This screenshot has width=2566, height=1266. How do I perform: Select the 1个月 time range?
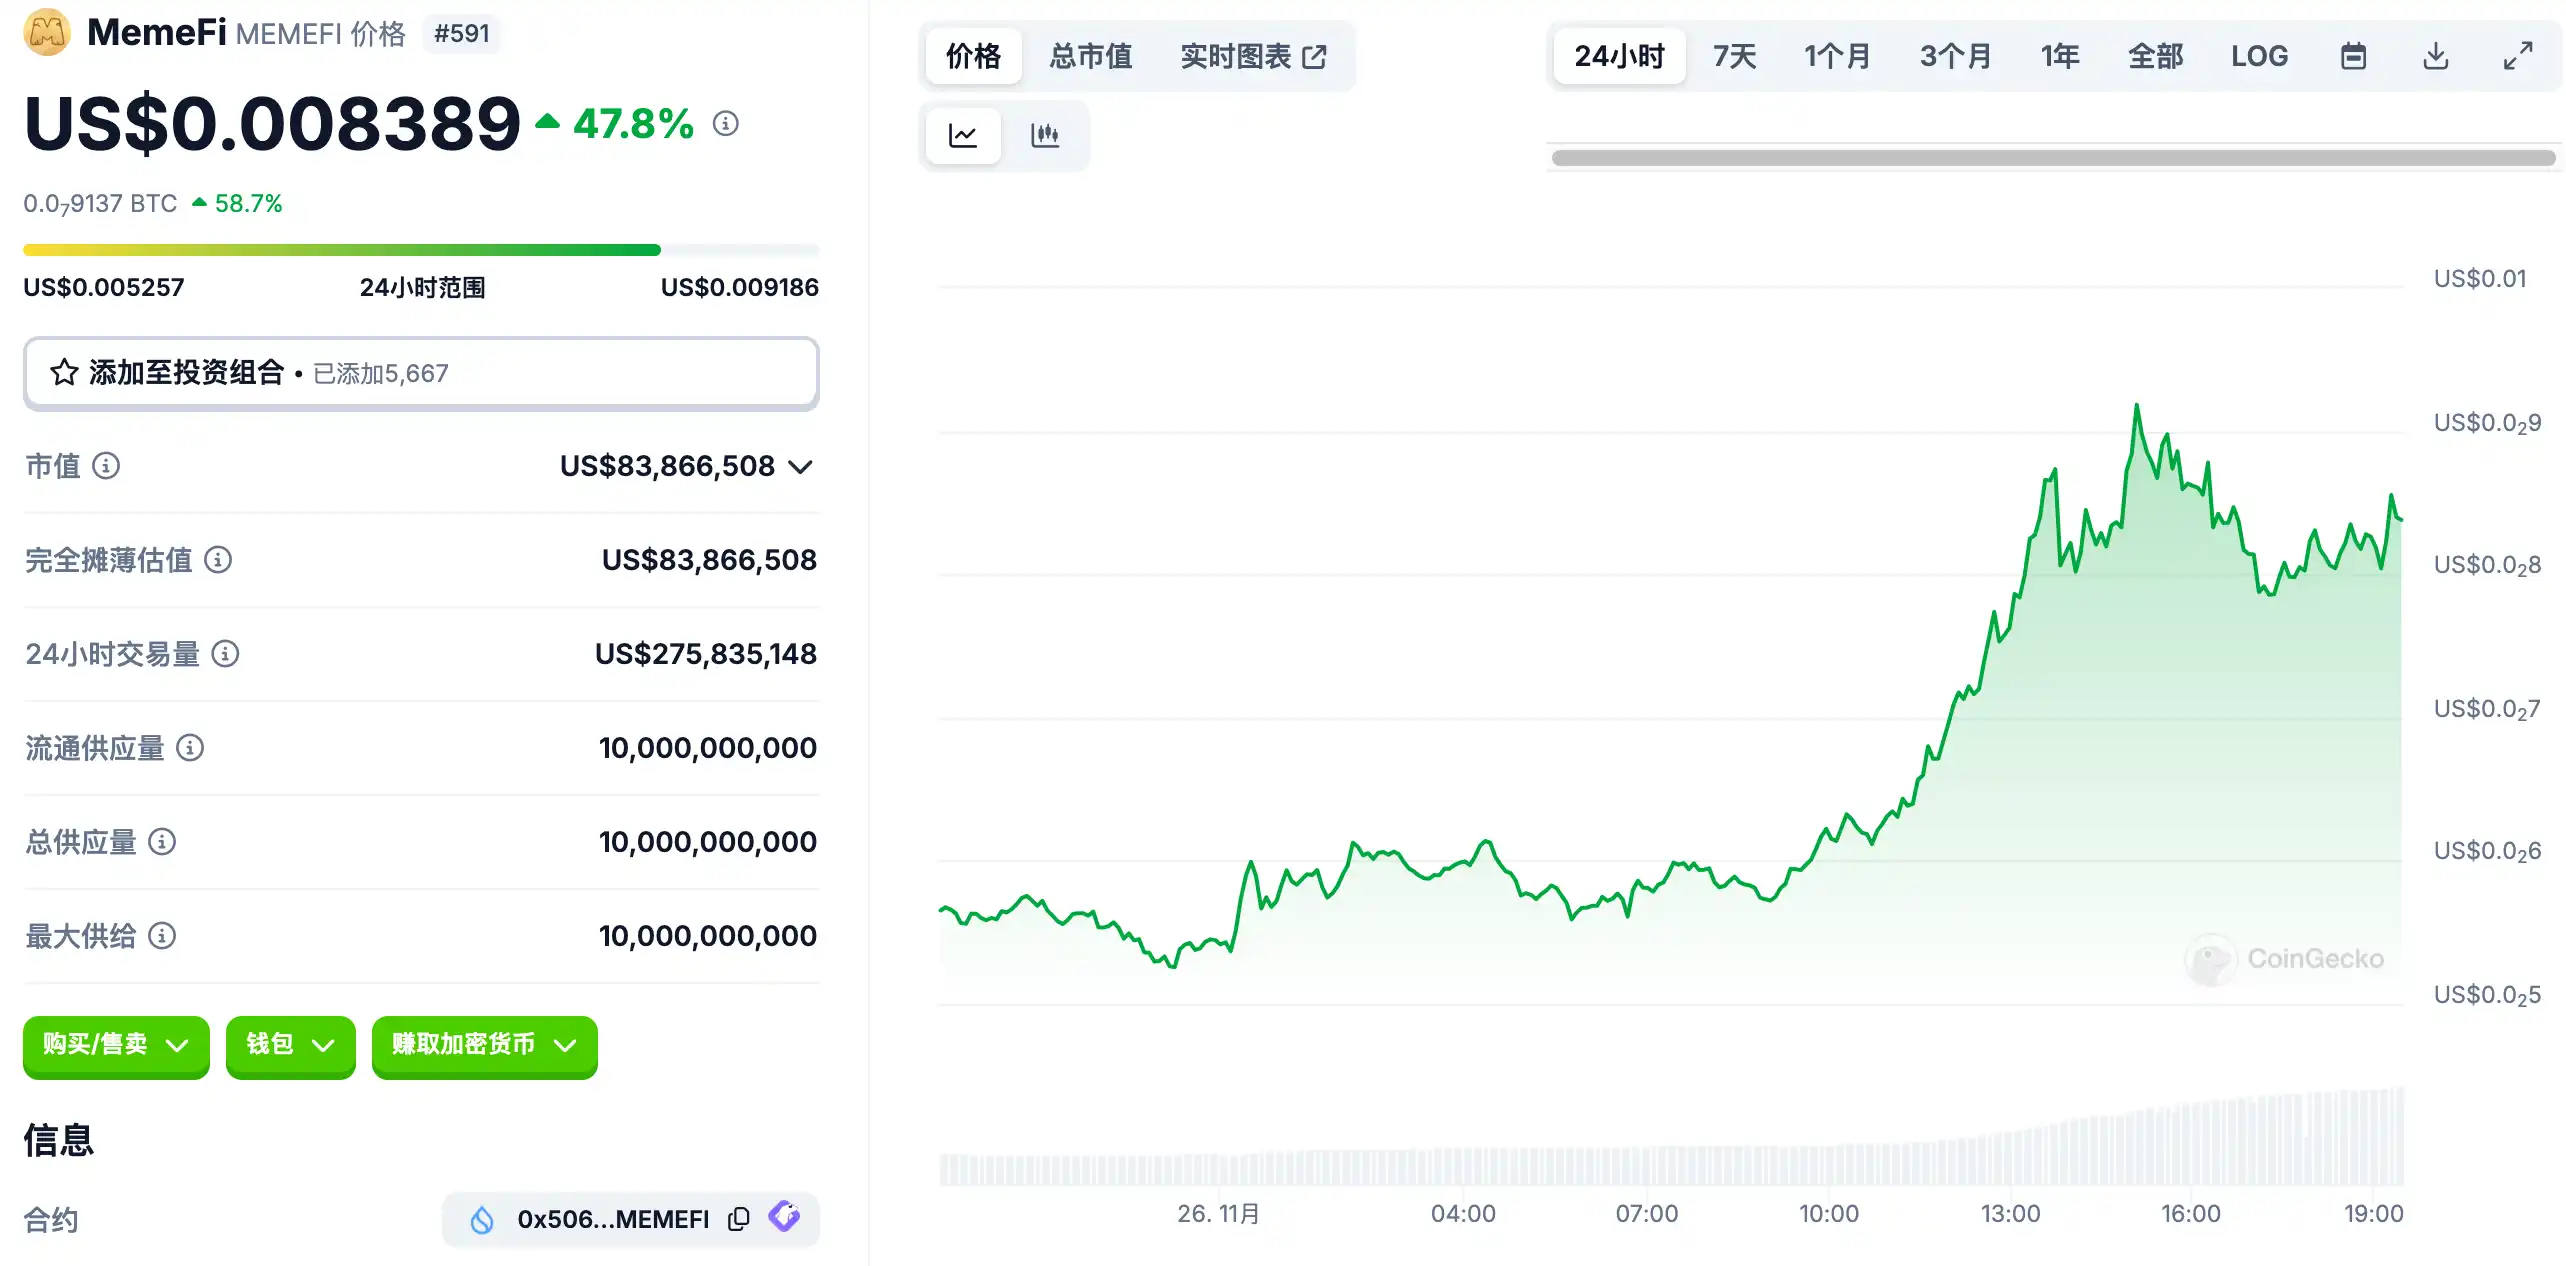coord(1836,56)
